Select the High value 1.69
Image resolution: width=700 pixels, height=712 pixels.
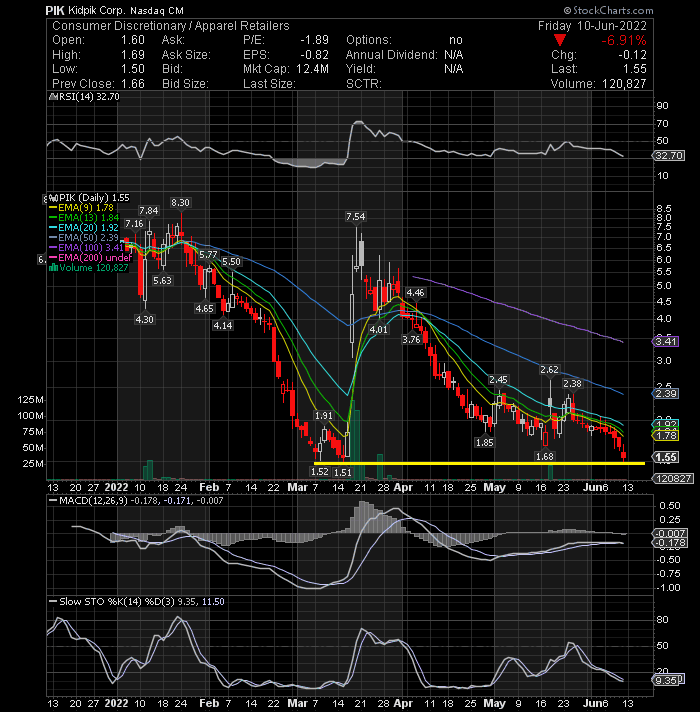click(x=133, y=55)
